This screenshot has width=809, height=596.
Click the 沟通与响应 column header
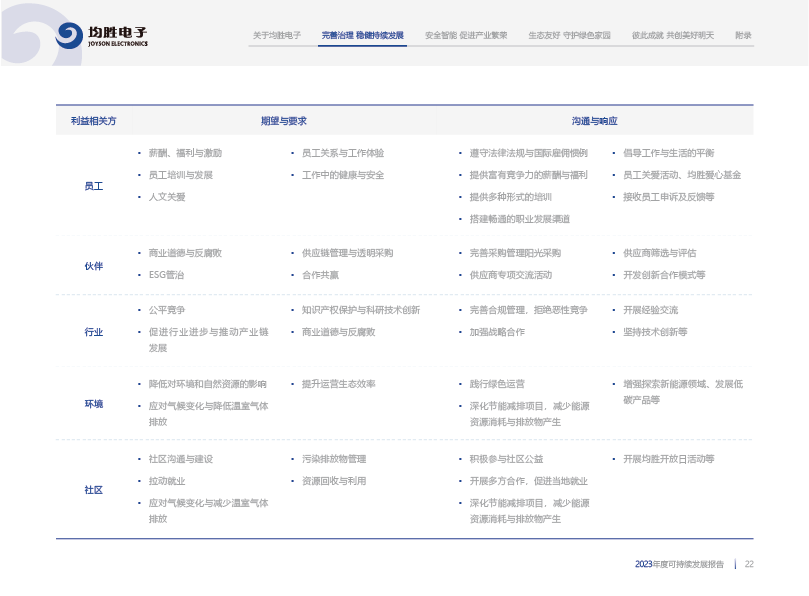tap(594, 120)
